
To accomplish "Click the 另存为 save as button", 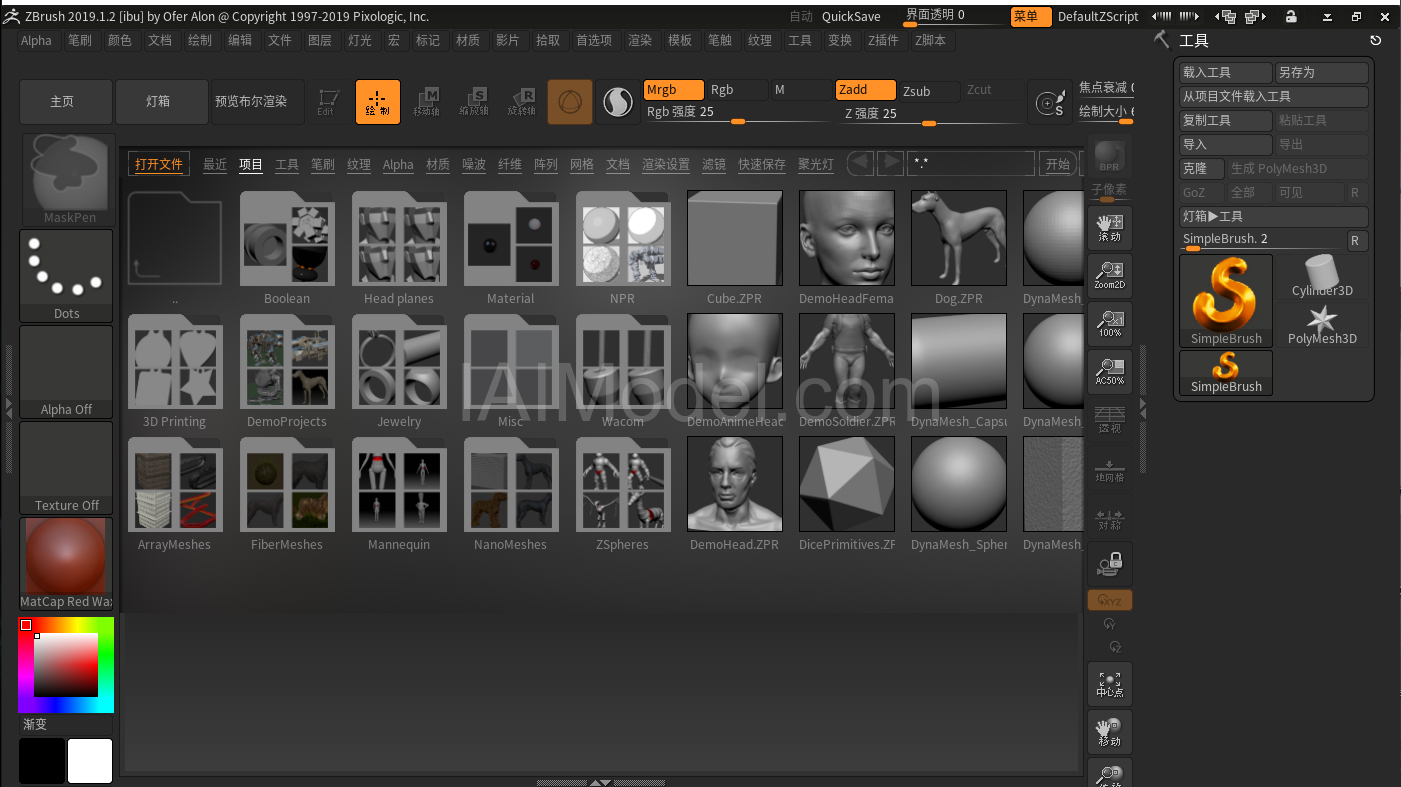I will pos(1322,73).
